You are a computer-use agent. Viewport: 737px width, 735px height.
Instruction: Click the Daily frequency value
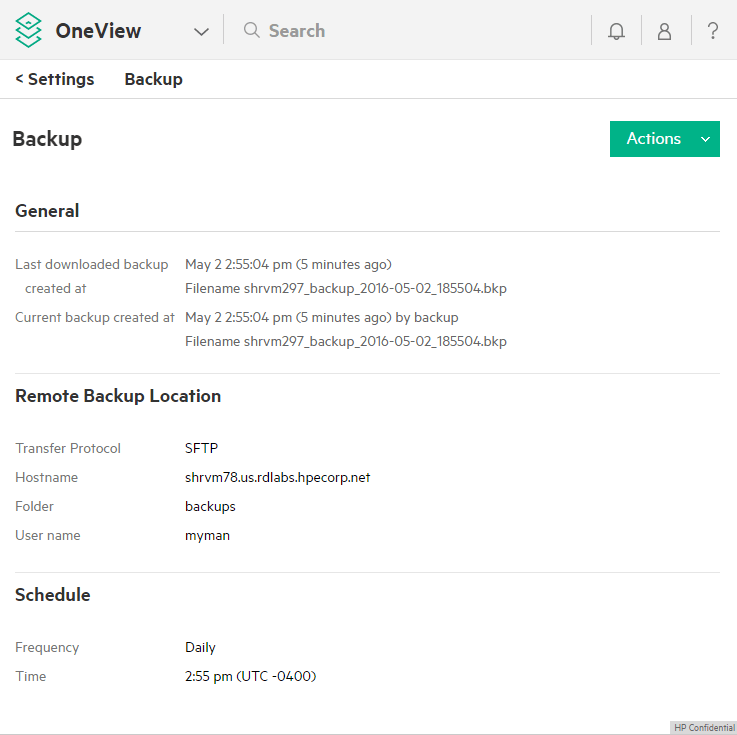(200, 647)
